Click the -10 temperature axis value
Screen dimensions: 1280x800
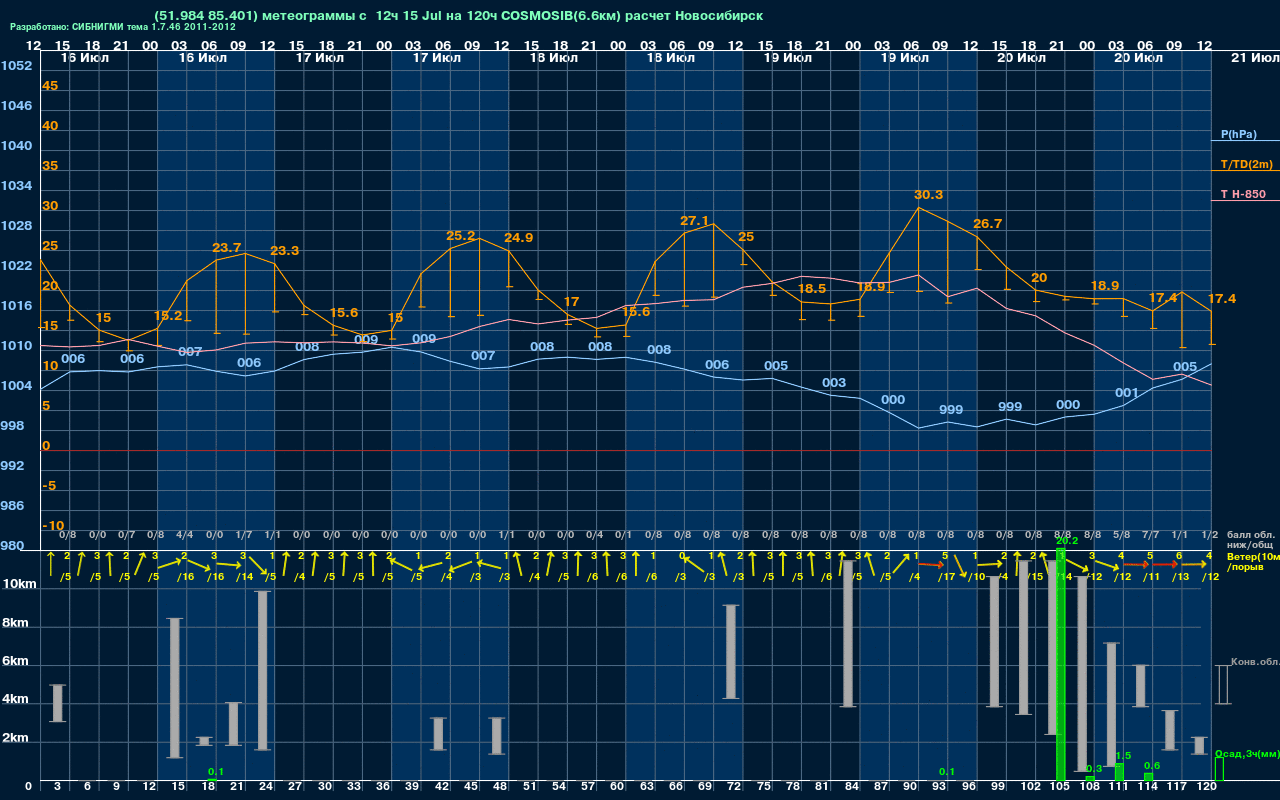(x=53, y=526)
